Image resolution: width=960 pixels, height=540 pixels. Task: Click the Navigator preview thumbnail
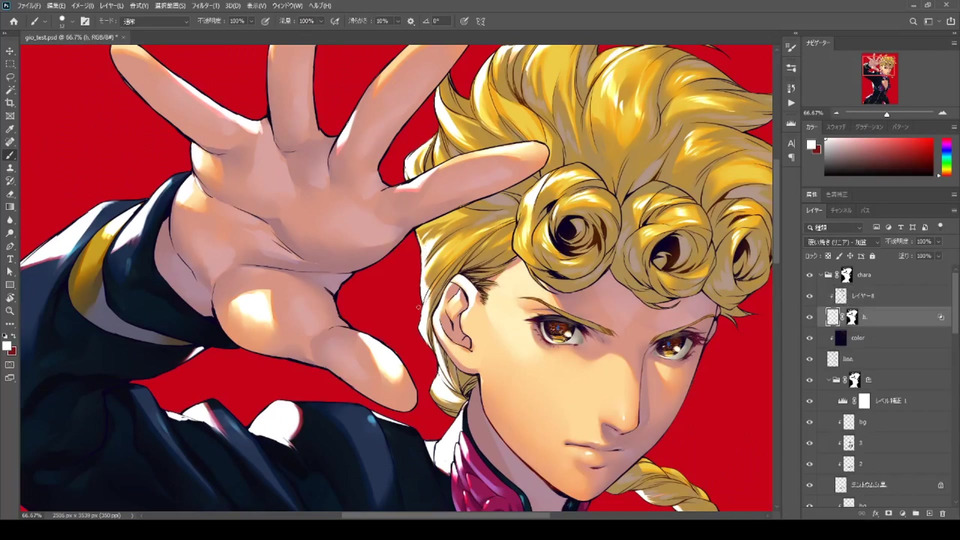pyautogui.click(x=879, y=78)
